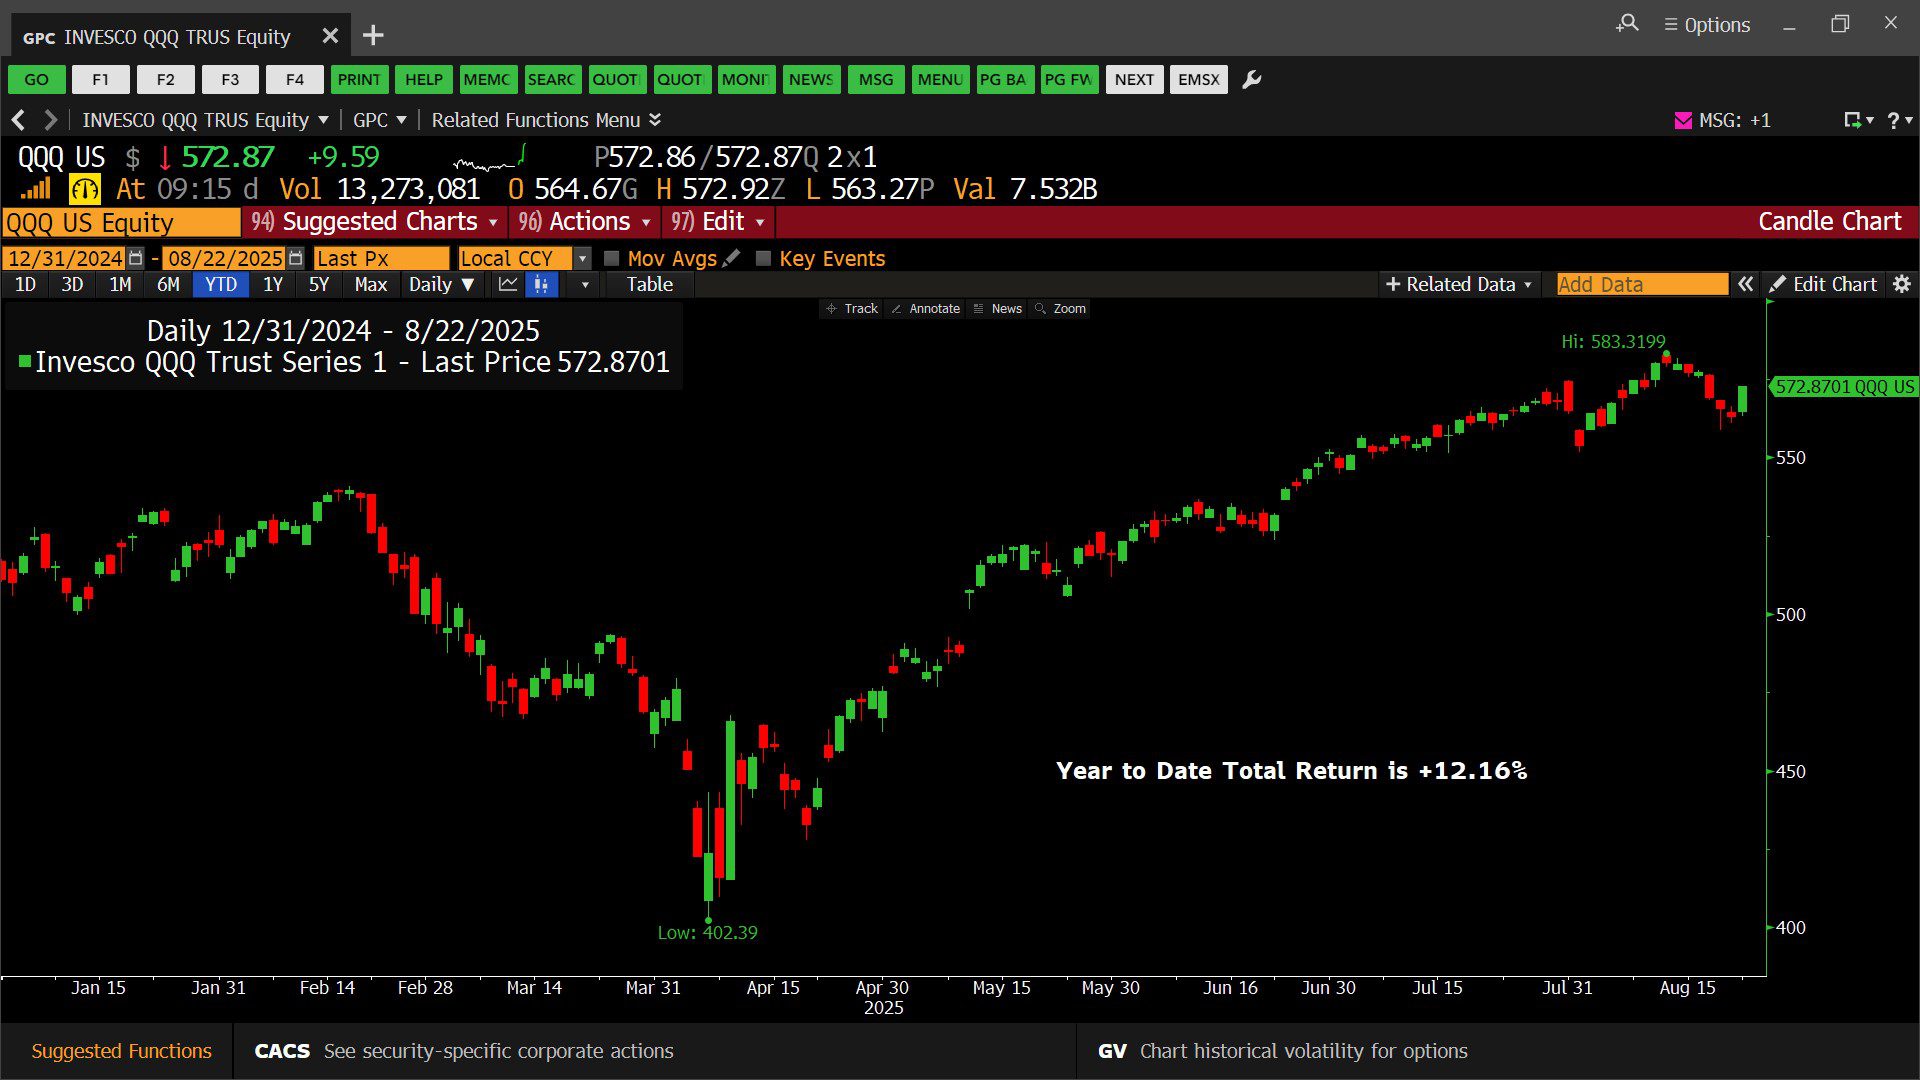Enable the Key Events checkbox
Screen dimensions: 1920x1080
tap(764, 259)
